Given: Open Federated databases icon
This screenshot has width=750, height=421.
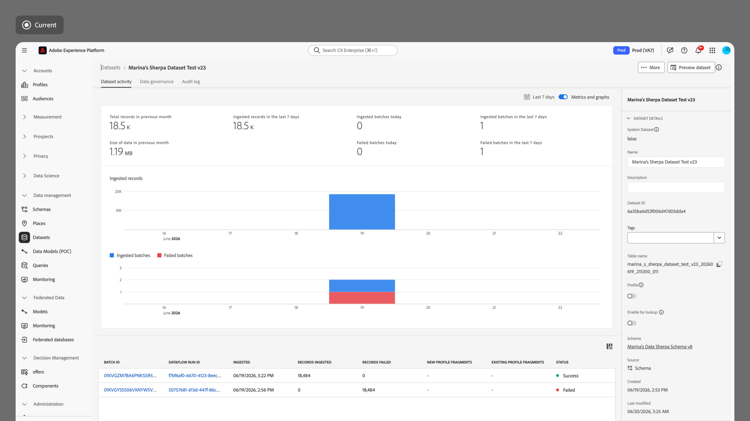Looking at the screenshot, I should tap(24, 340).
